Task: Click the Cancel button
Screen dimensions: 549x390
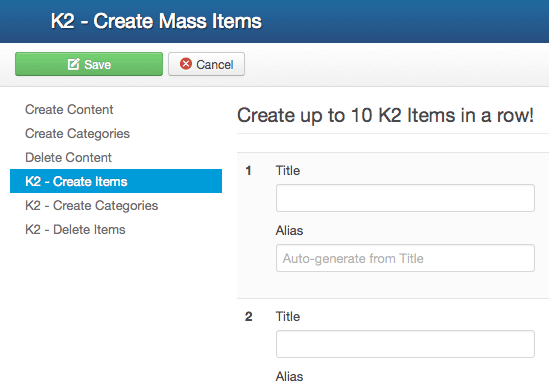Action: [206, 64]
